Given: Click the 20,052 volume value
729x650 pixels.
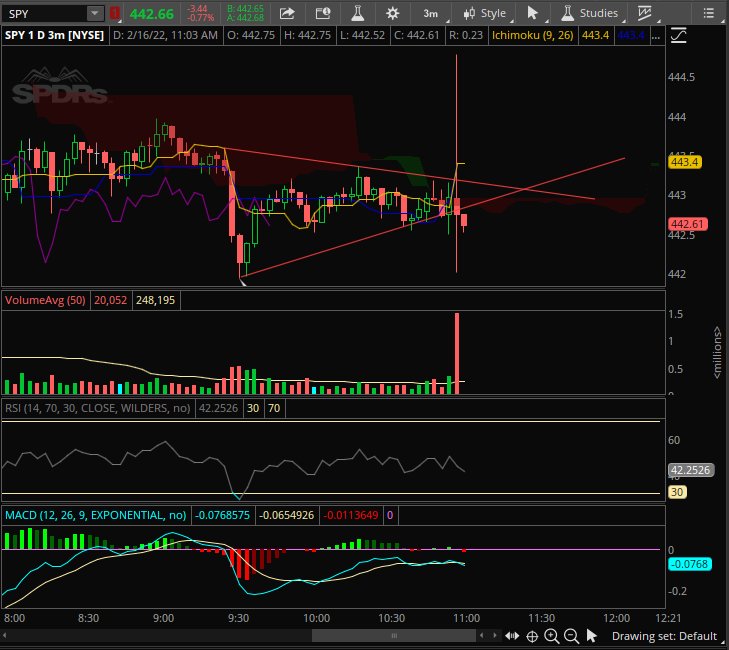Looking at the screenshot, I should (x=111, y=300).
